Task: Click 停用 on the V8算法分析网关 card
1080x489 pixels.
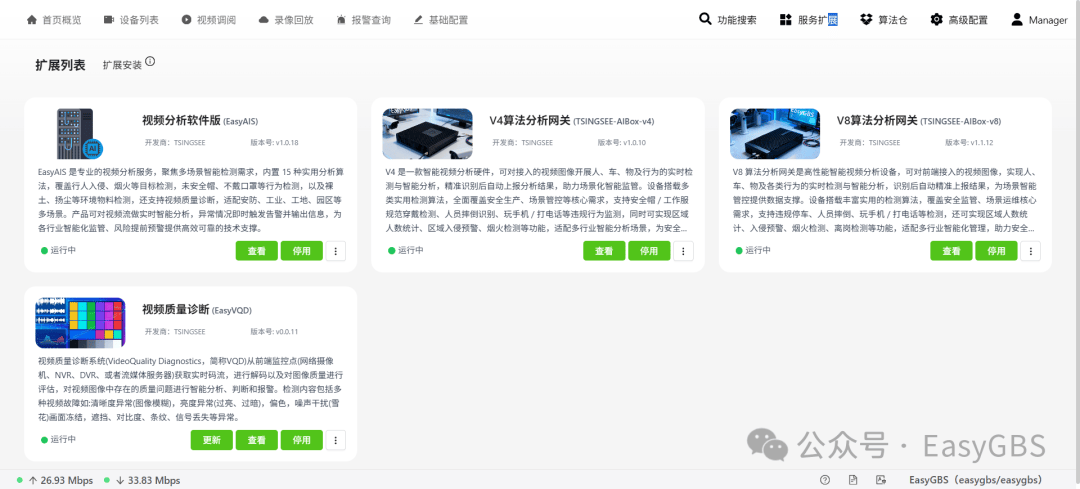Action: 996,251
